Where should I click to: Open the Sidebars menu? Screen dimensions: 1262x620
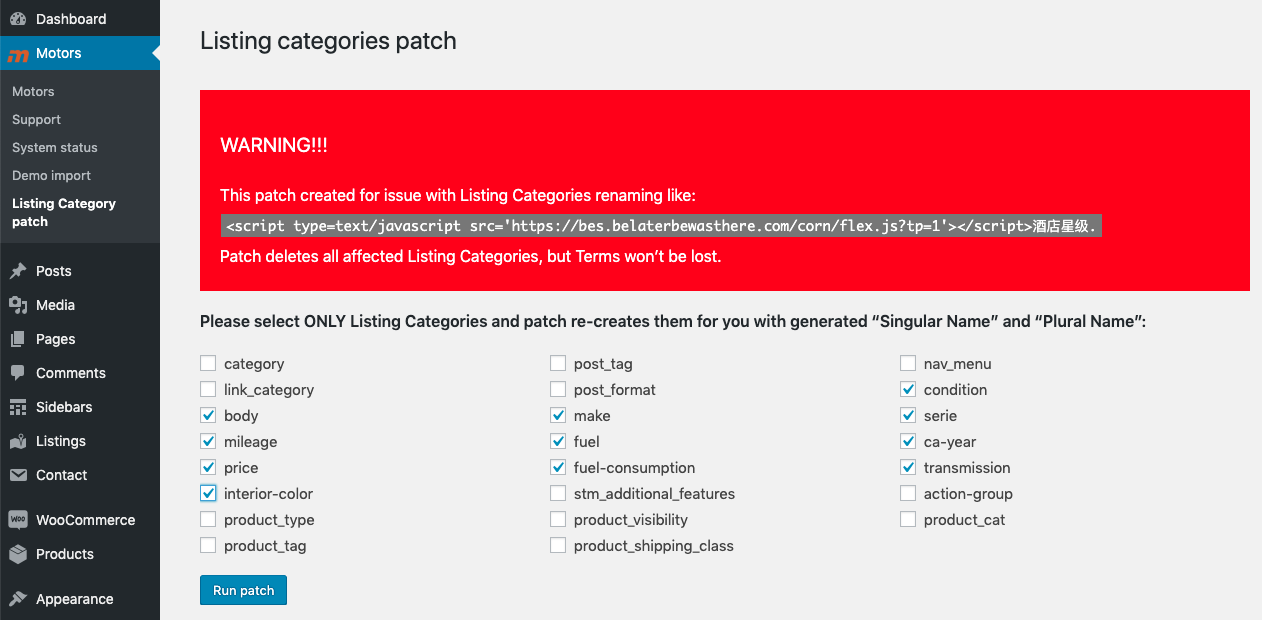coord(80,407)
